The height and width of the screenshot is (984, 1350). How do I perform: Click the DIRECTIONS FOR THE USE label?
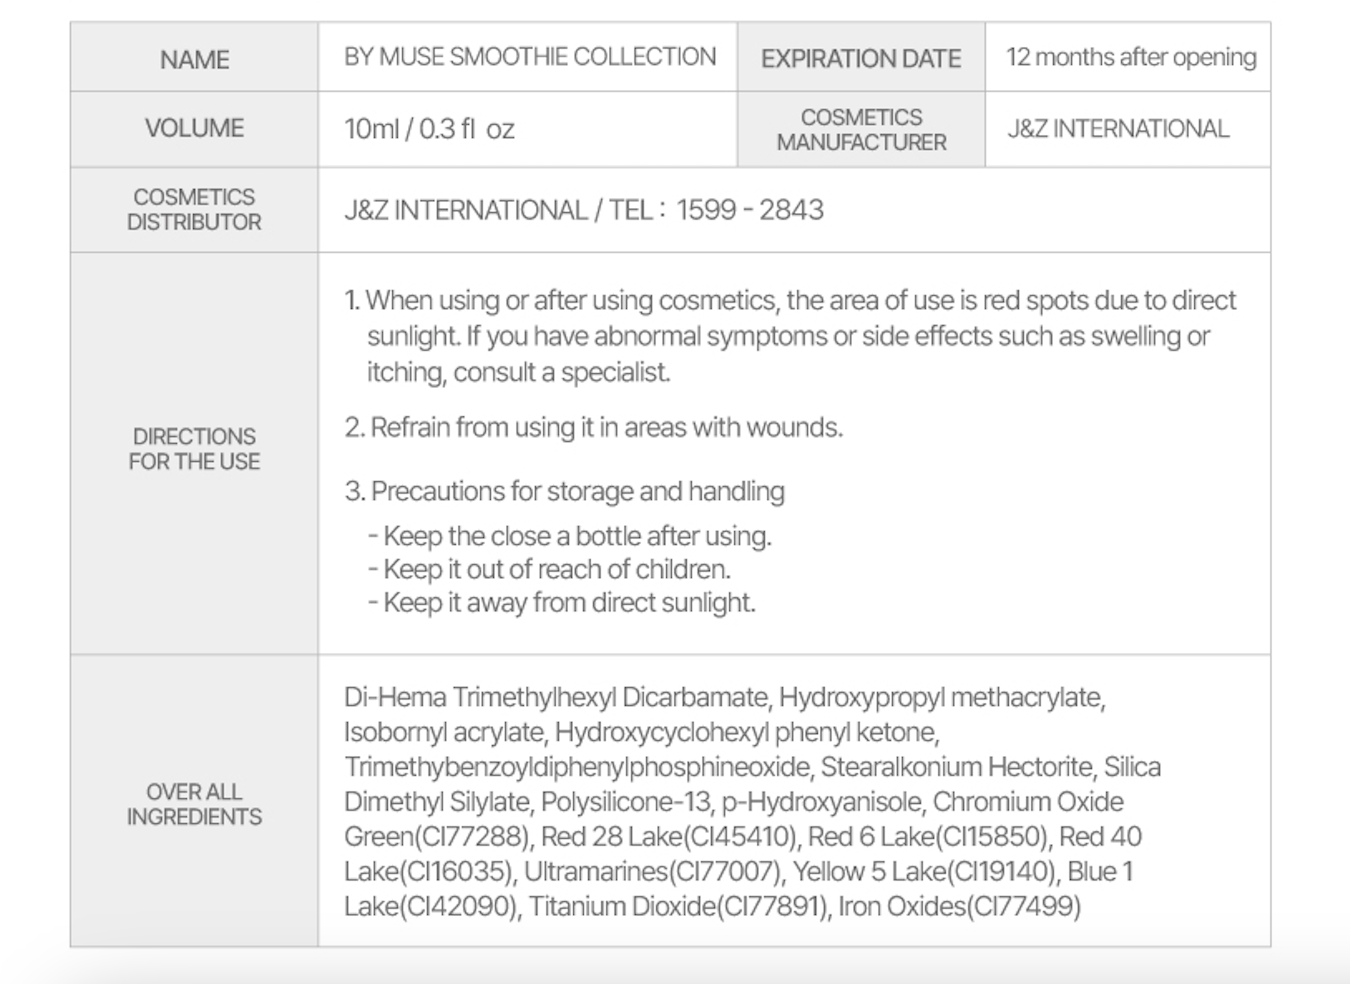coord(194,449)
